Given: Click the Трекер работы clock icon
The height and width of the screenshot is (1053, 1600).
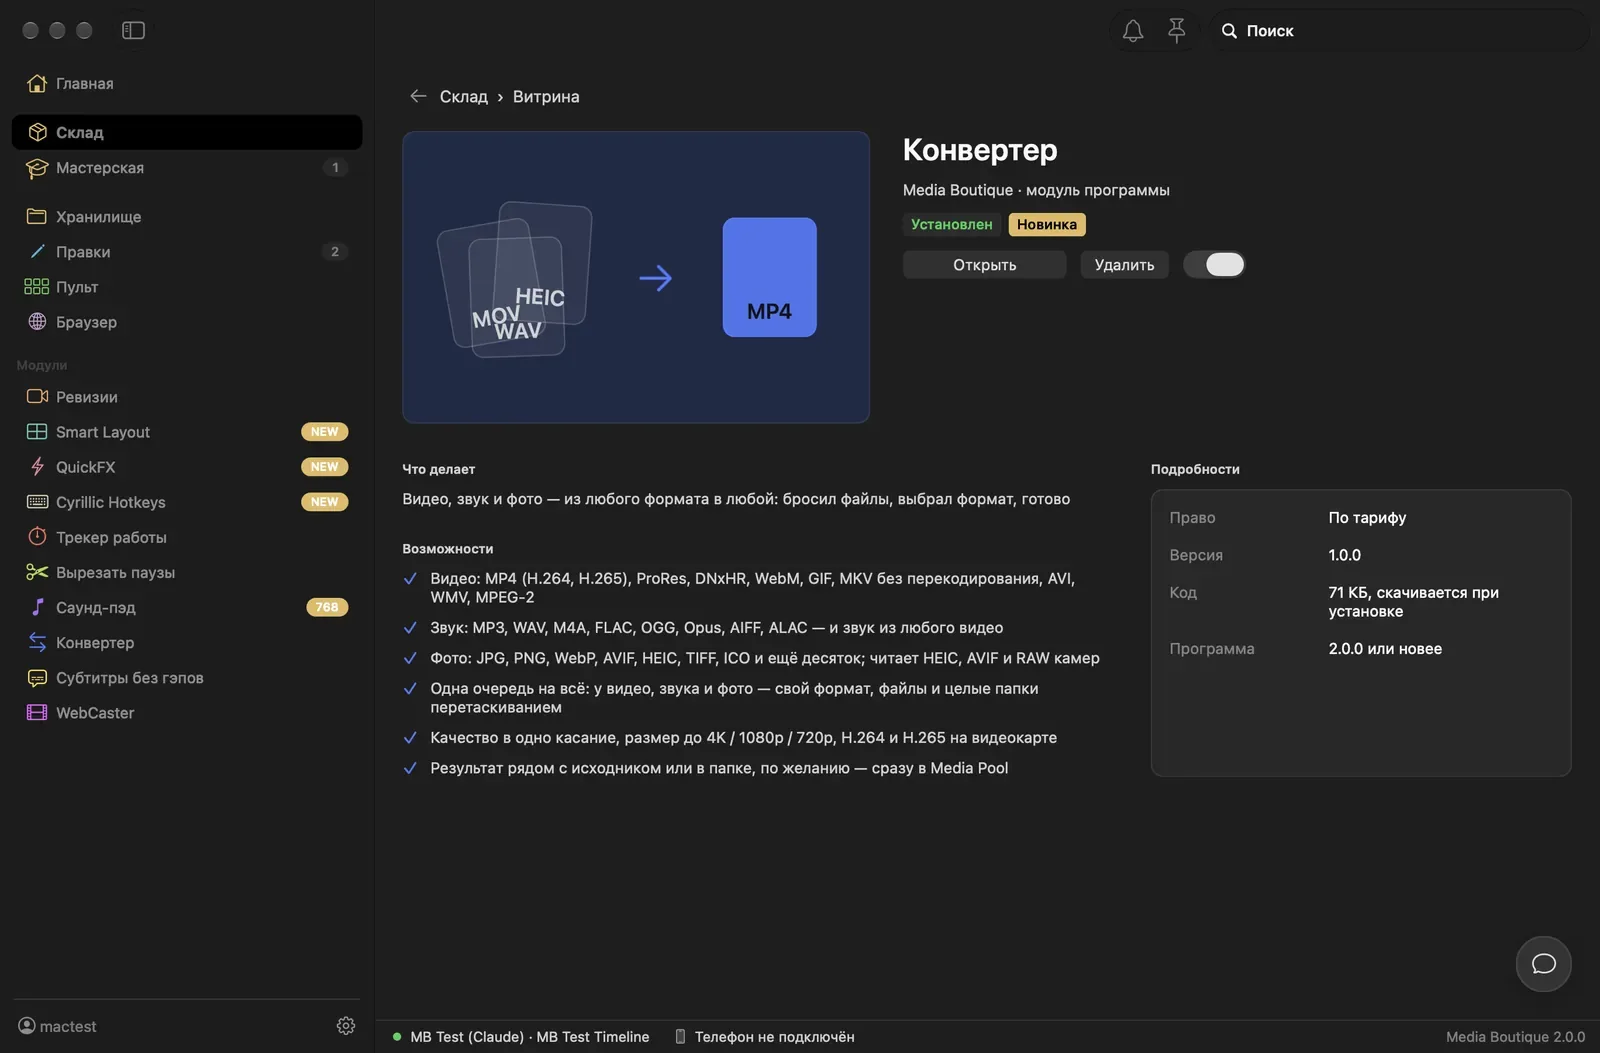Looking at the screenshot, I should click(x=37, y=537).
